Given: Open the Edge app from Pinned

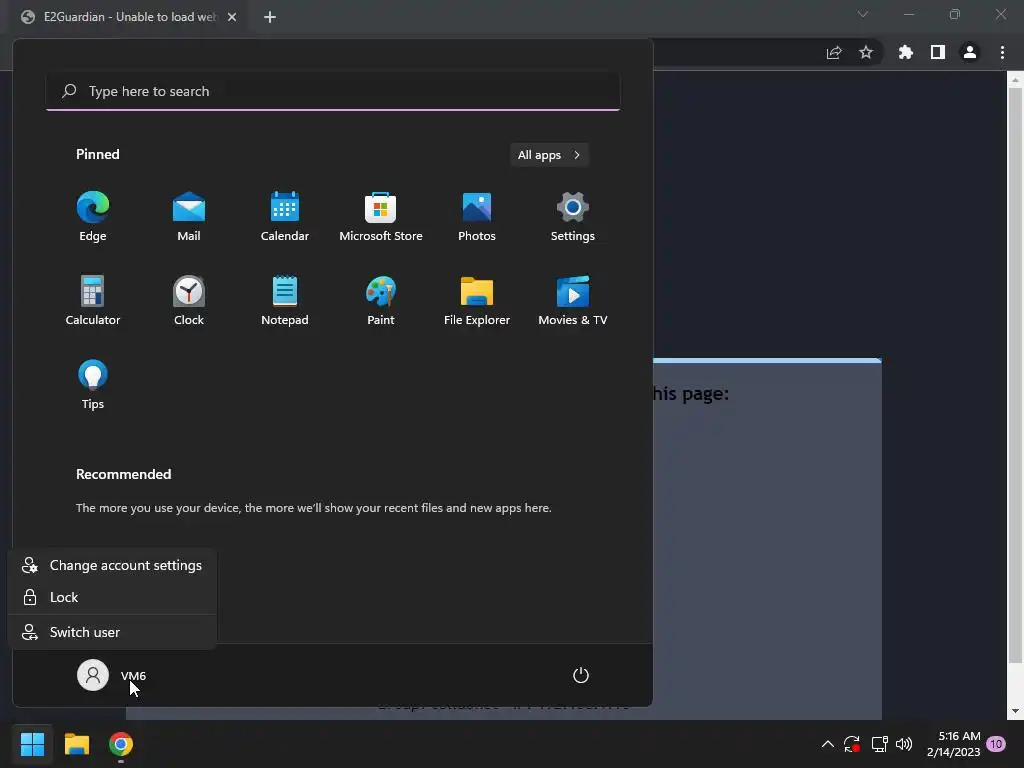Looking at the screenshot, I should point(93,216).
